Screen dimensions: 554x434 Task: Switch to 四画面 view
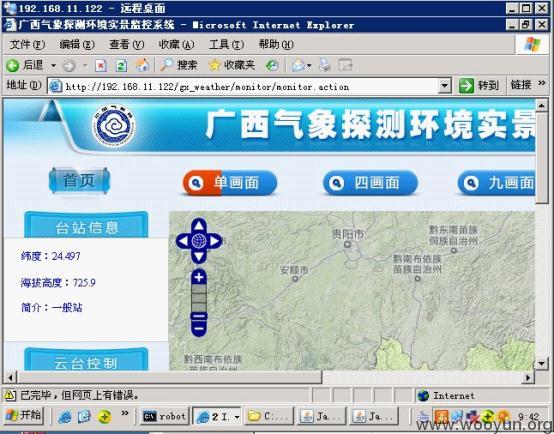370,183
